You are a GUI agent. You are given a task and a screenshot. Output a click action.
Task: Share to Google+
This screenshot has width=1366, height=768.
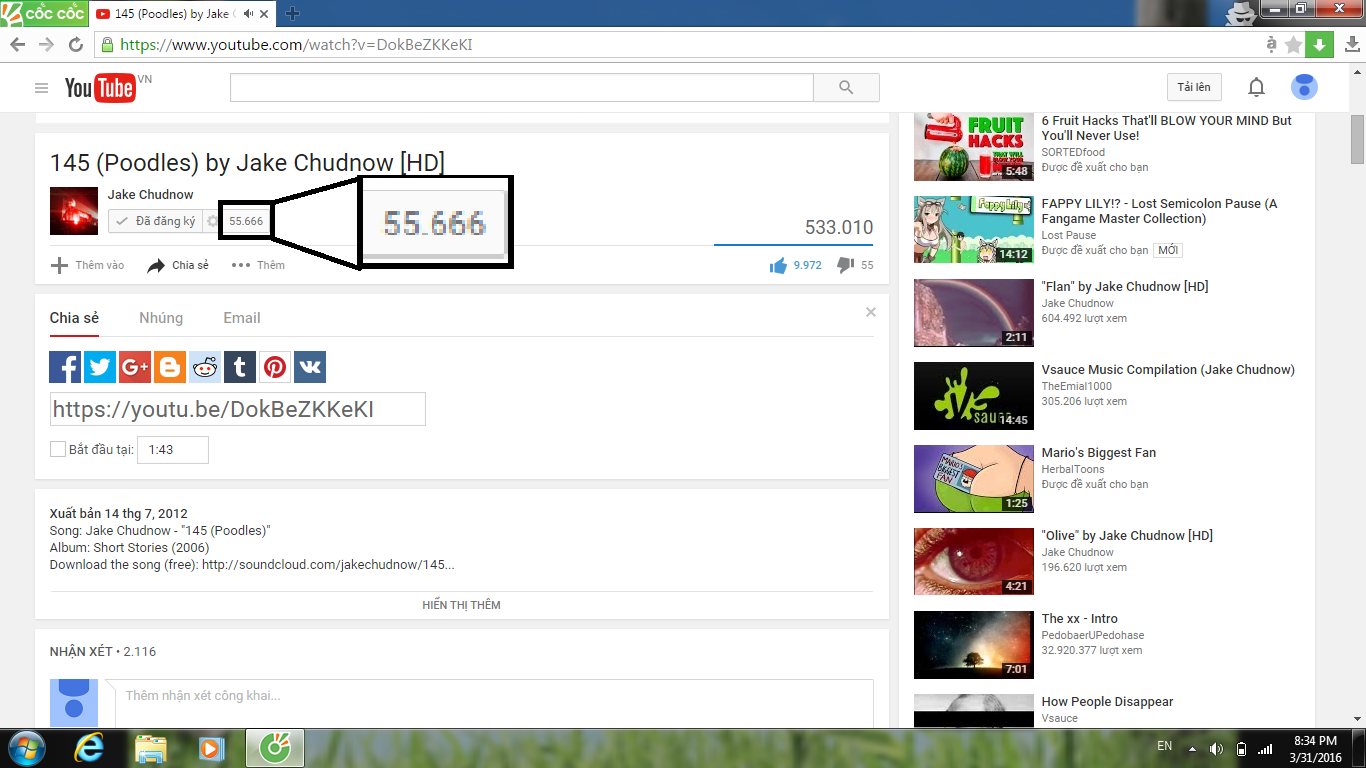[135, 367]
